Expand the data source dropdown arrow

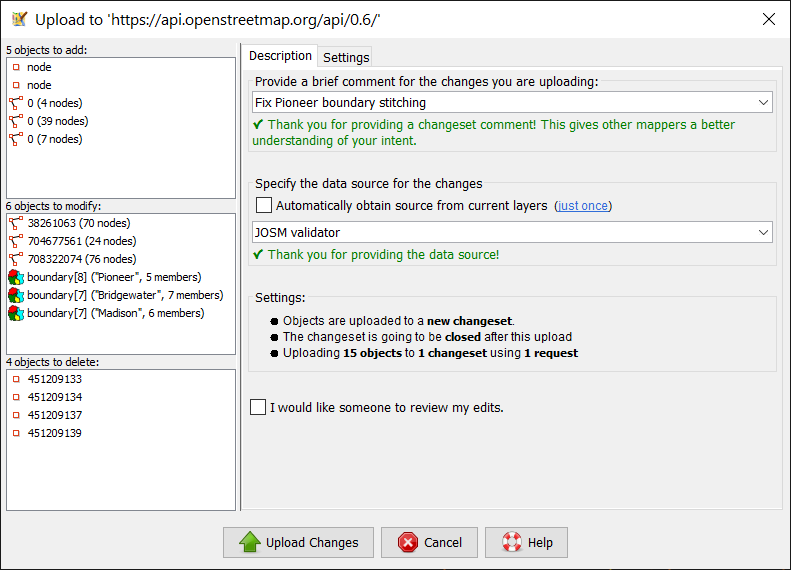[x=764, y=232]
